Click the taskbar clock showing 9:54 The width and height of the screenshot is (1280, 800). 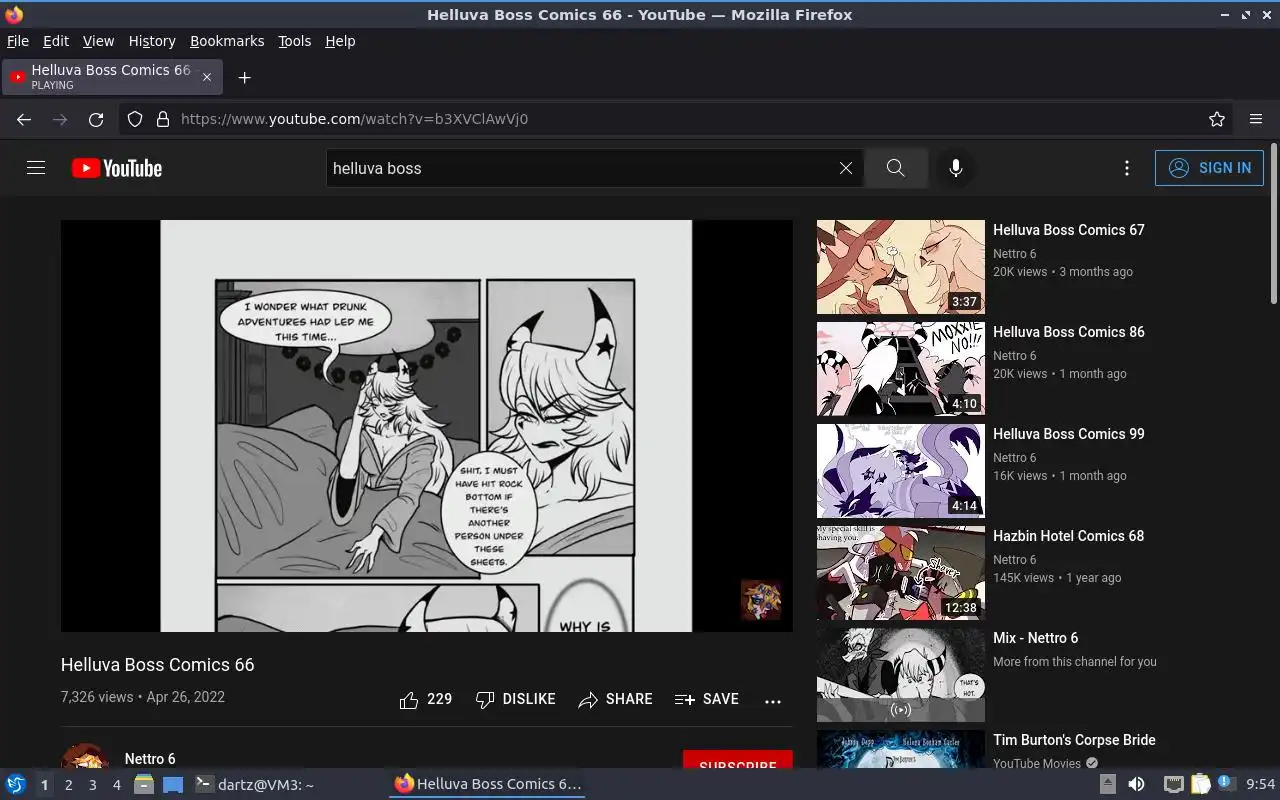coord(1260,785)
